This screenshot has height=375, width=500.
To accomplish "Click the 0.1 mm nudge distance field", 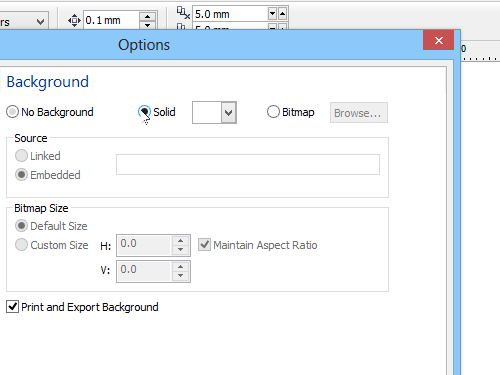I will 111,20.
